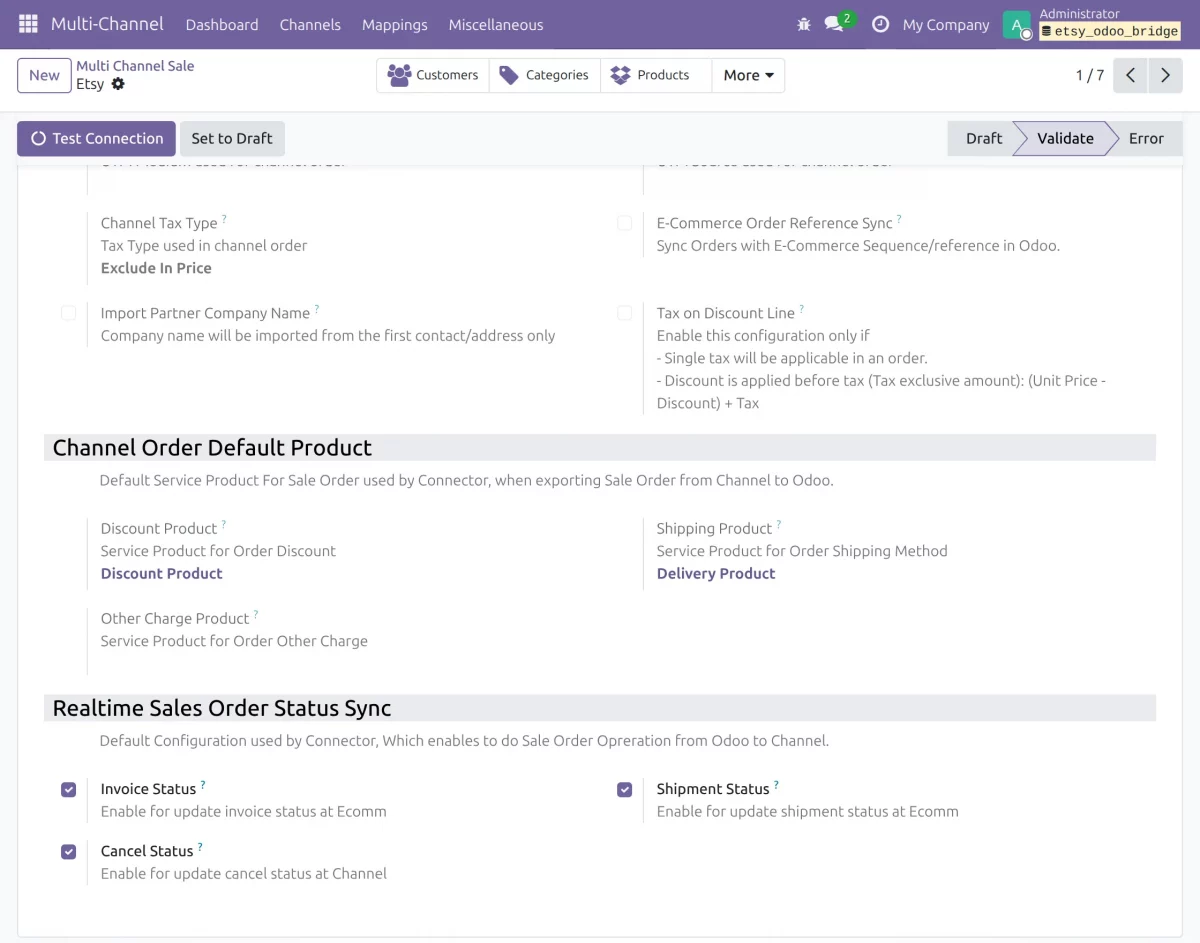Open Categories smart button
The image size is (1200, 943).
545,75
